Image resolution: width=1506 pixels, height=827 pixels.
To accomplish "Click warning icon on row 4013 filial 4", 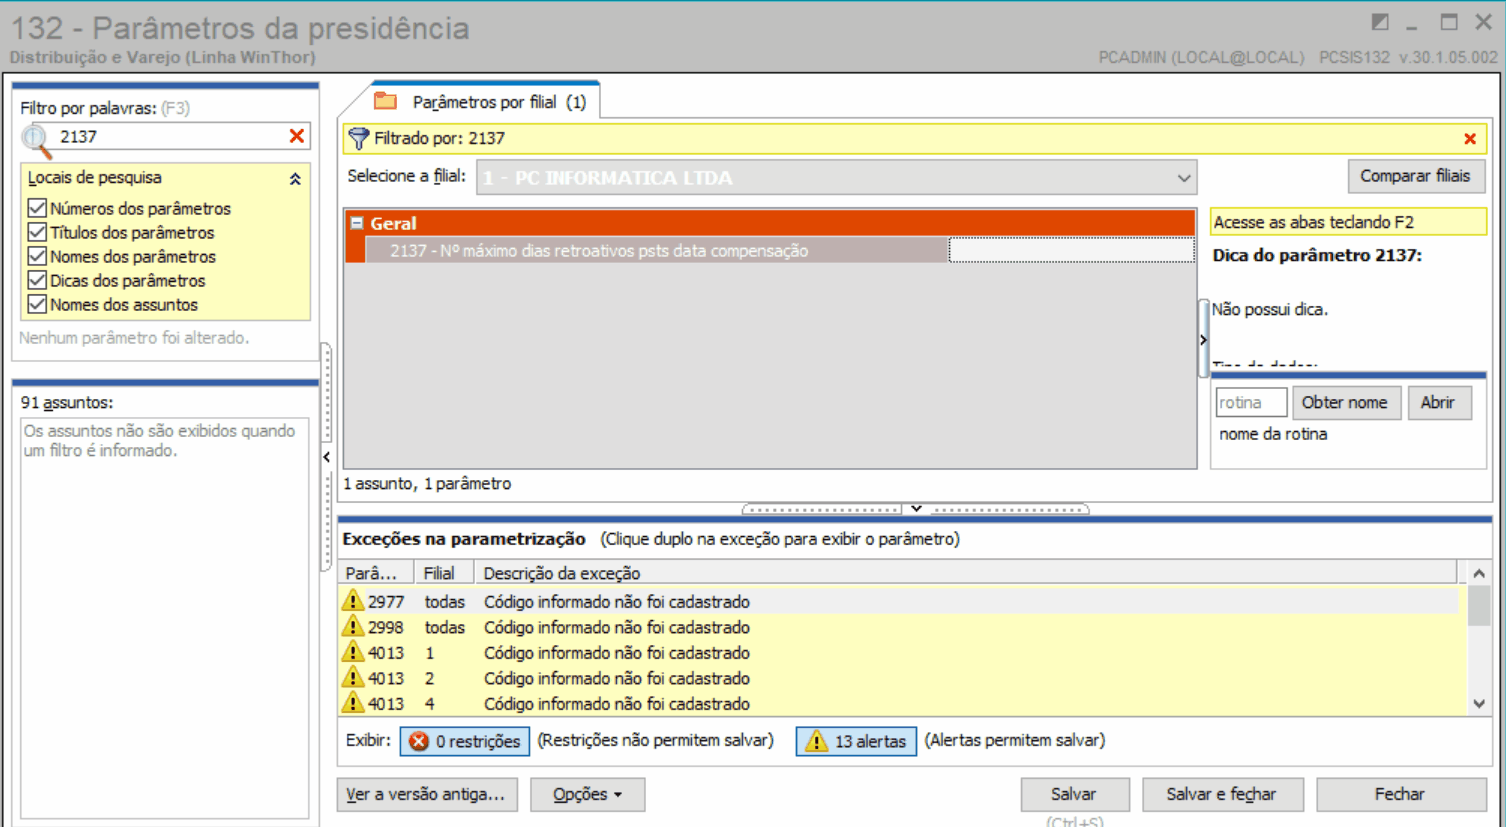I will click(353, 703).
